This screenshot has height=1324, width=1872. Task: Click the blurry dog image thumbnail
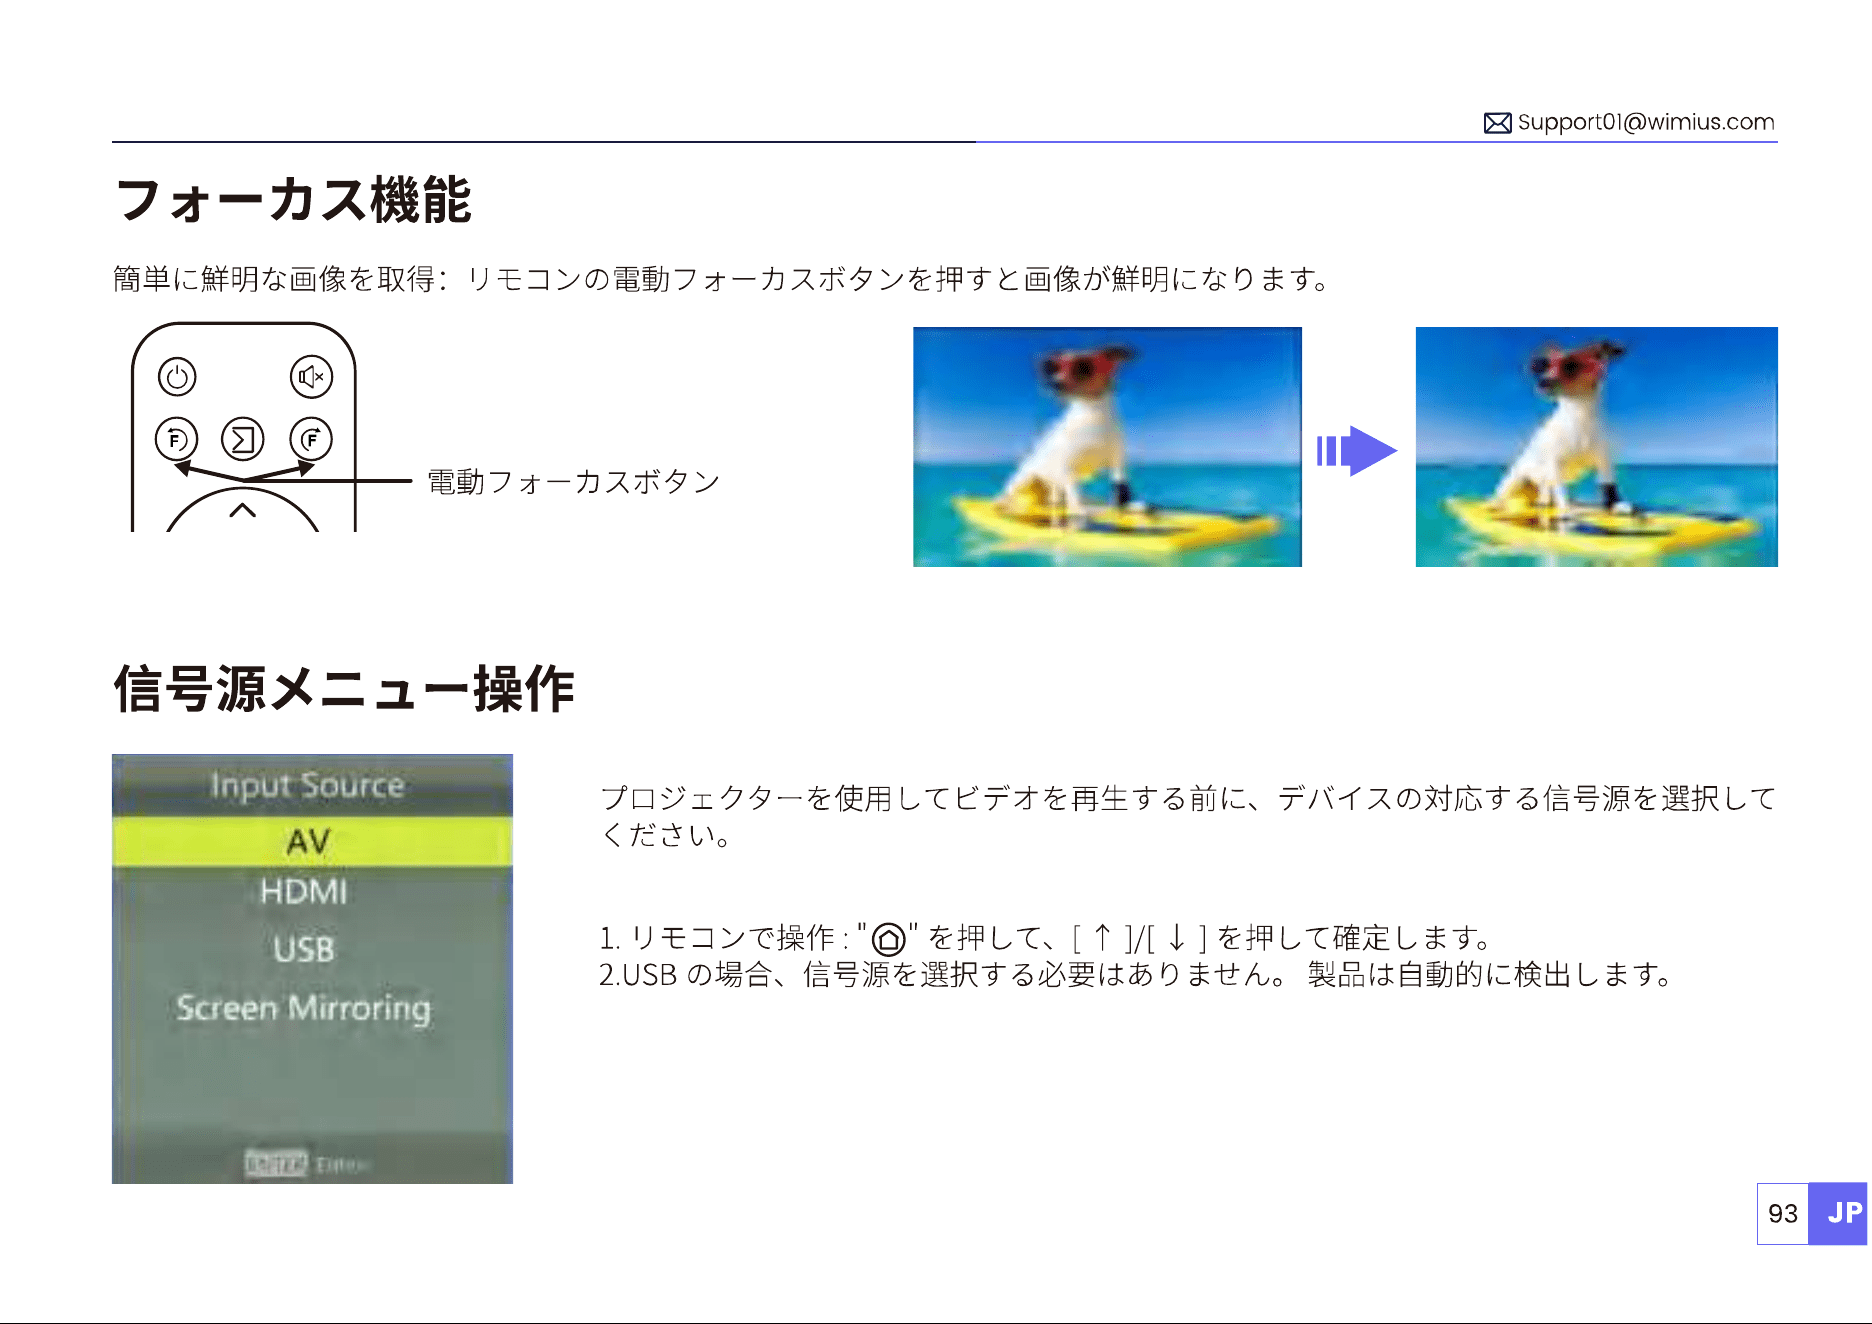click(x=1107, y=447)
